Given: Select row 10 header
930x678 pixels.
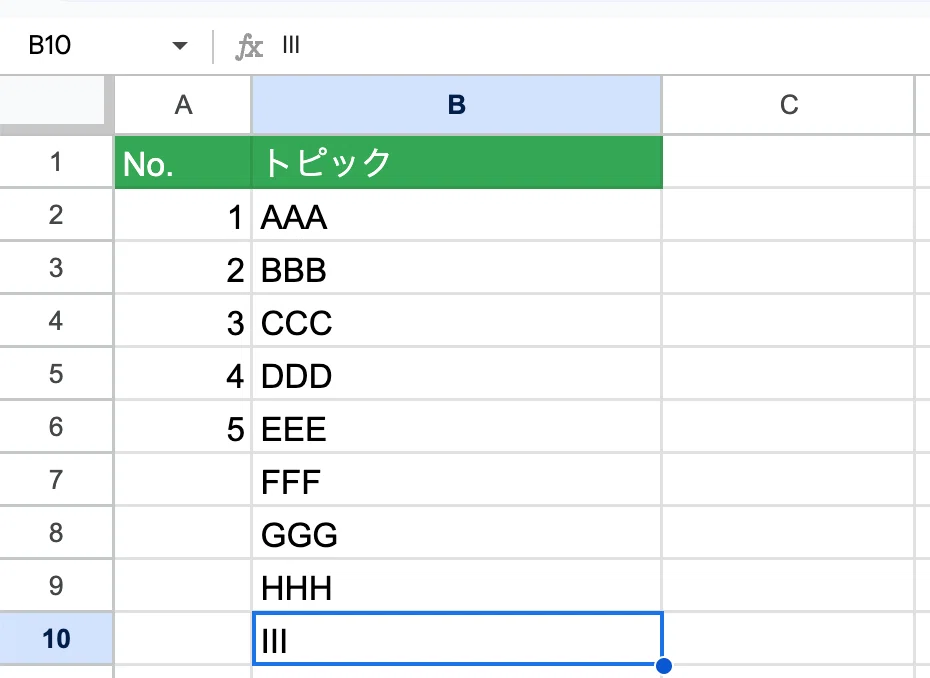Looking at the screenshot, I should click(x=56, y=639).
